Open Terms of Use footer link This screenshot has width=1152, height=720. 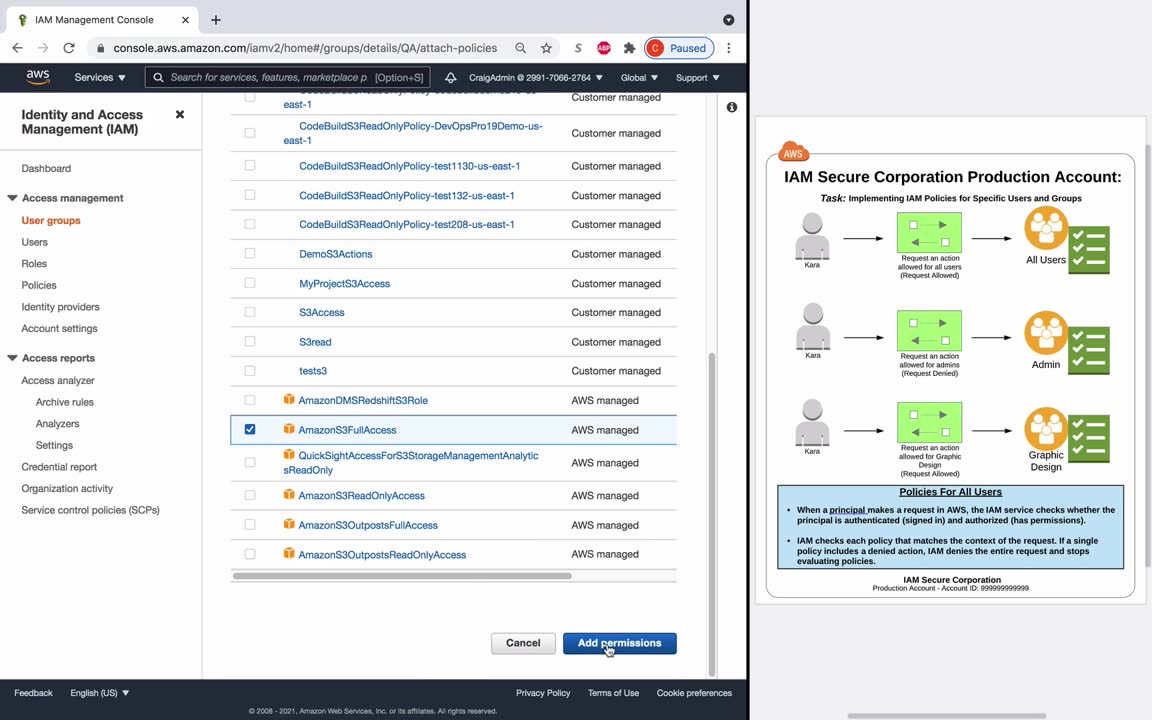tap(613, 693)
